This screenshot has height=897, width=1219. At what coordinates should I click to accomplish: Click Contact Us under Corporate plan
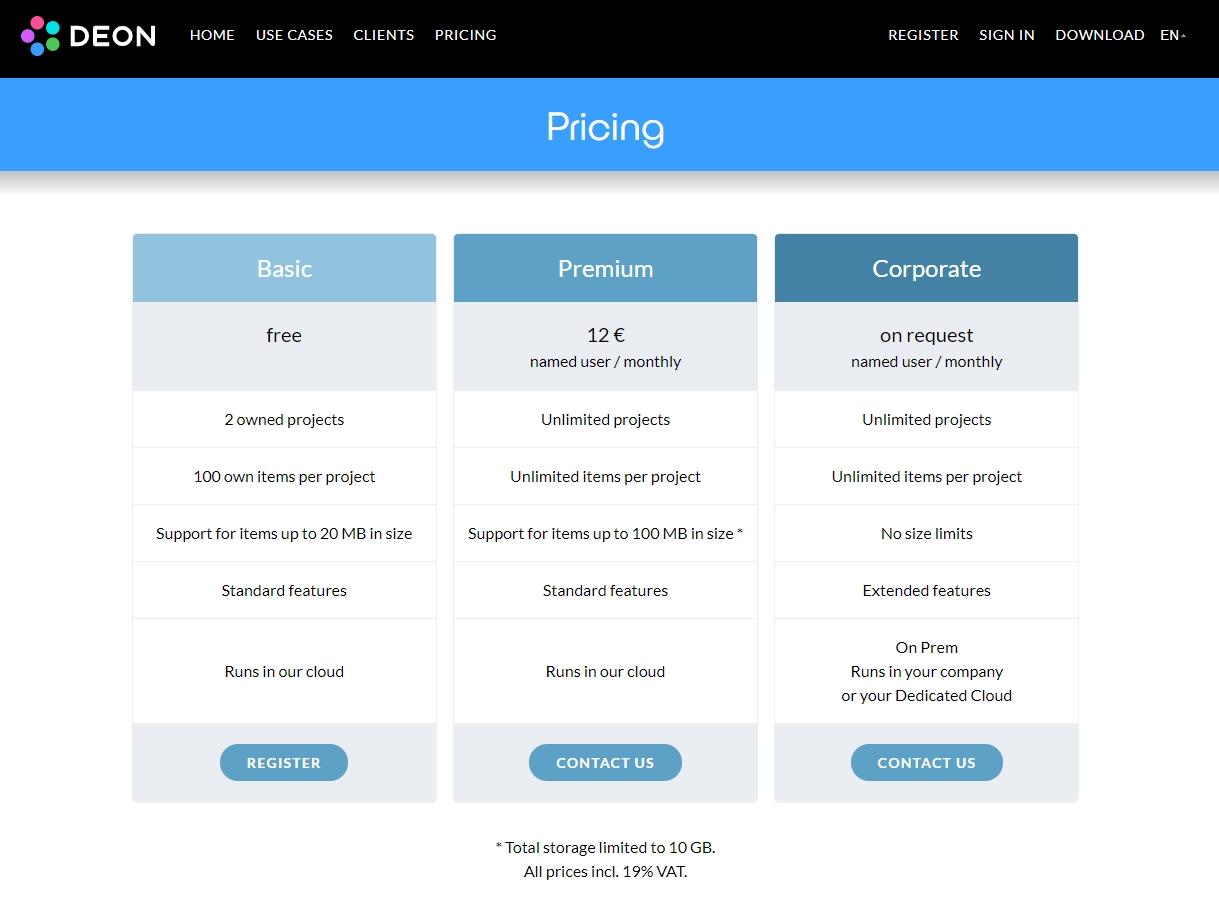pos(926,762)
